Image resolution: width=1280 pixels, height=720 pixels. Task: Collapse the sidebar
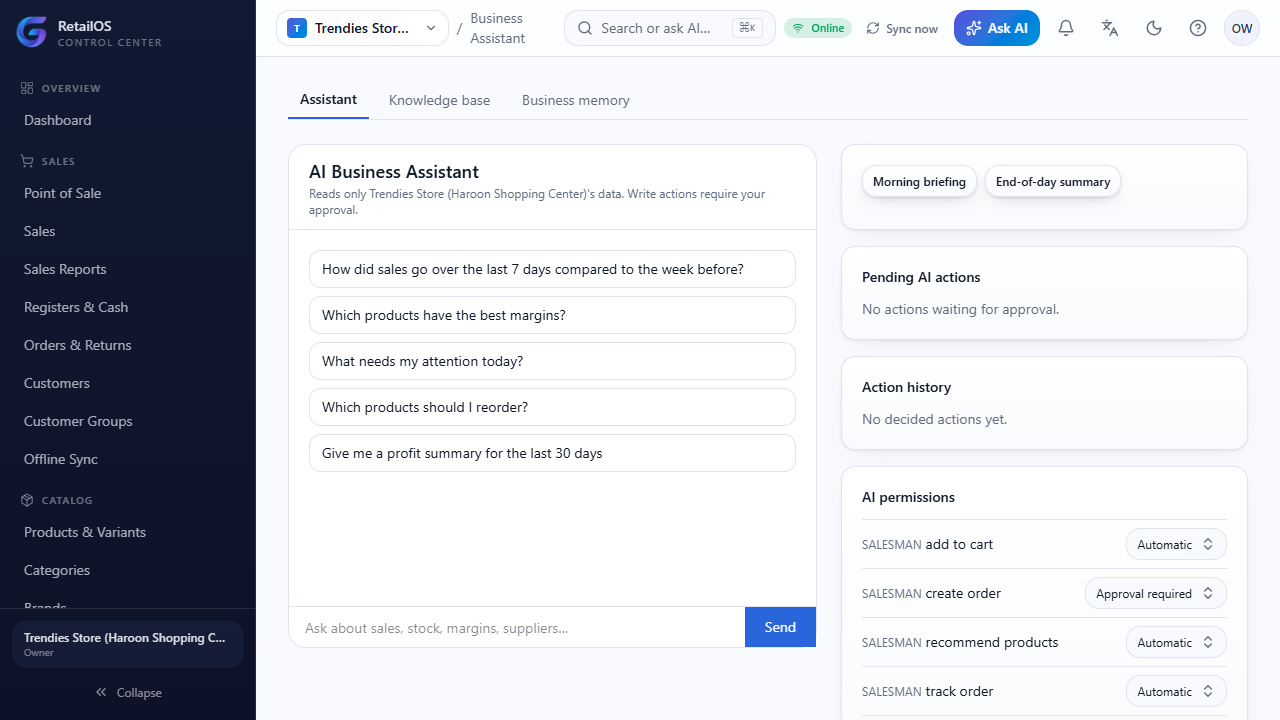[x=128, y=692]
